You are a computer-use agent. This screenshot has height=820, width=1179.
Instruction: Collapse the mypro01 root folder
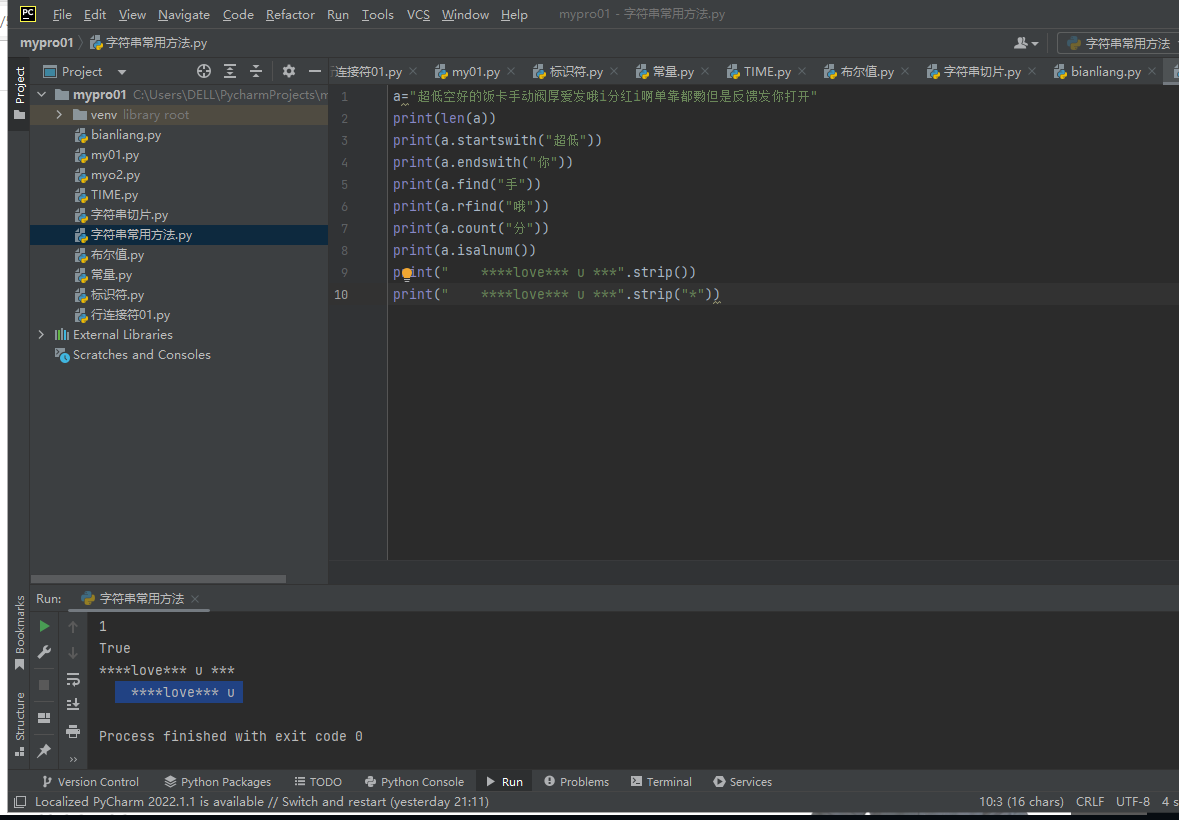point(42,95)
